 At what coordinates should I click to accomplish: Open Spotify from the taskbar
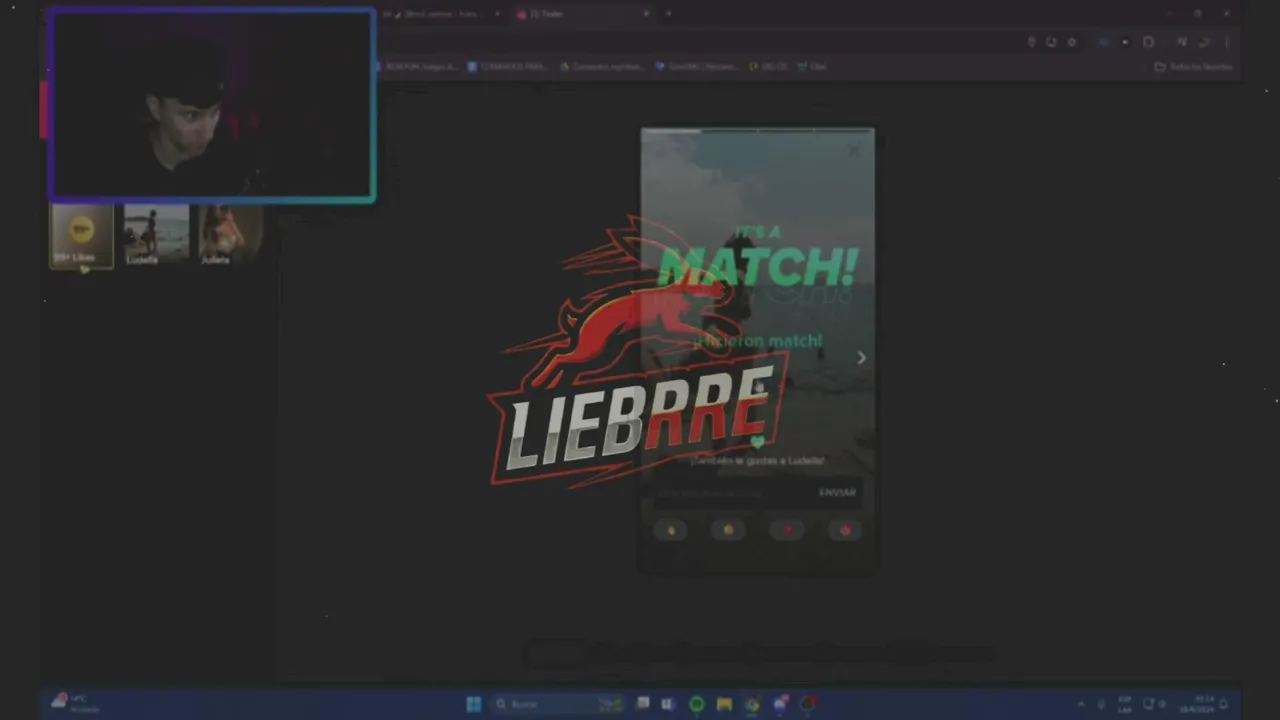click(x=696, y=704)
